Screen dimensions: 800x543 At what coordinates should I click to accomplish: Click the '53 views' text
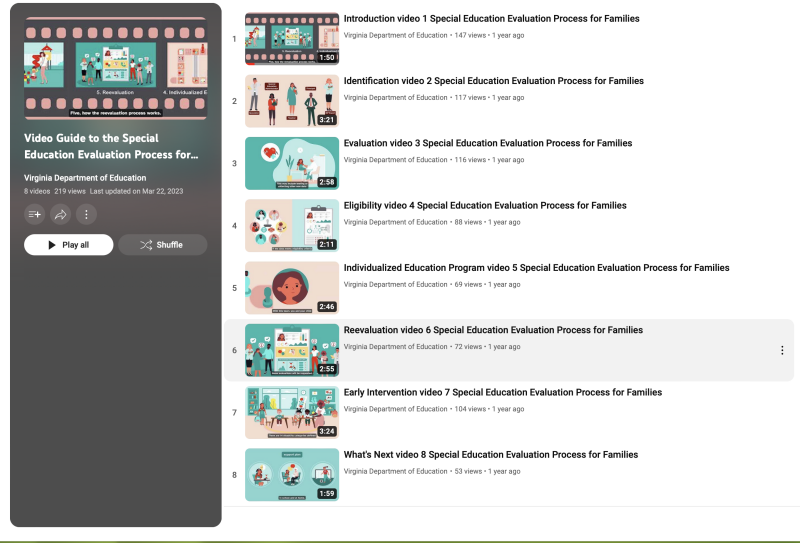coord(468,471)
